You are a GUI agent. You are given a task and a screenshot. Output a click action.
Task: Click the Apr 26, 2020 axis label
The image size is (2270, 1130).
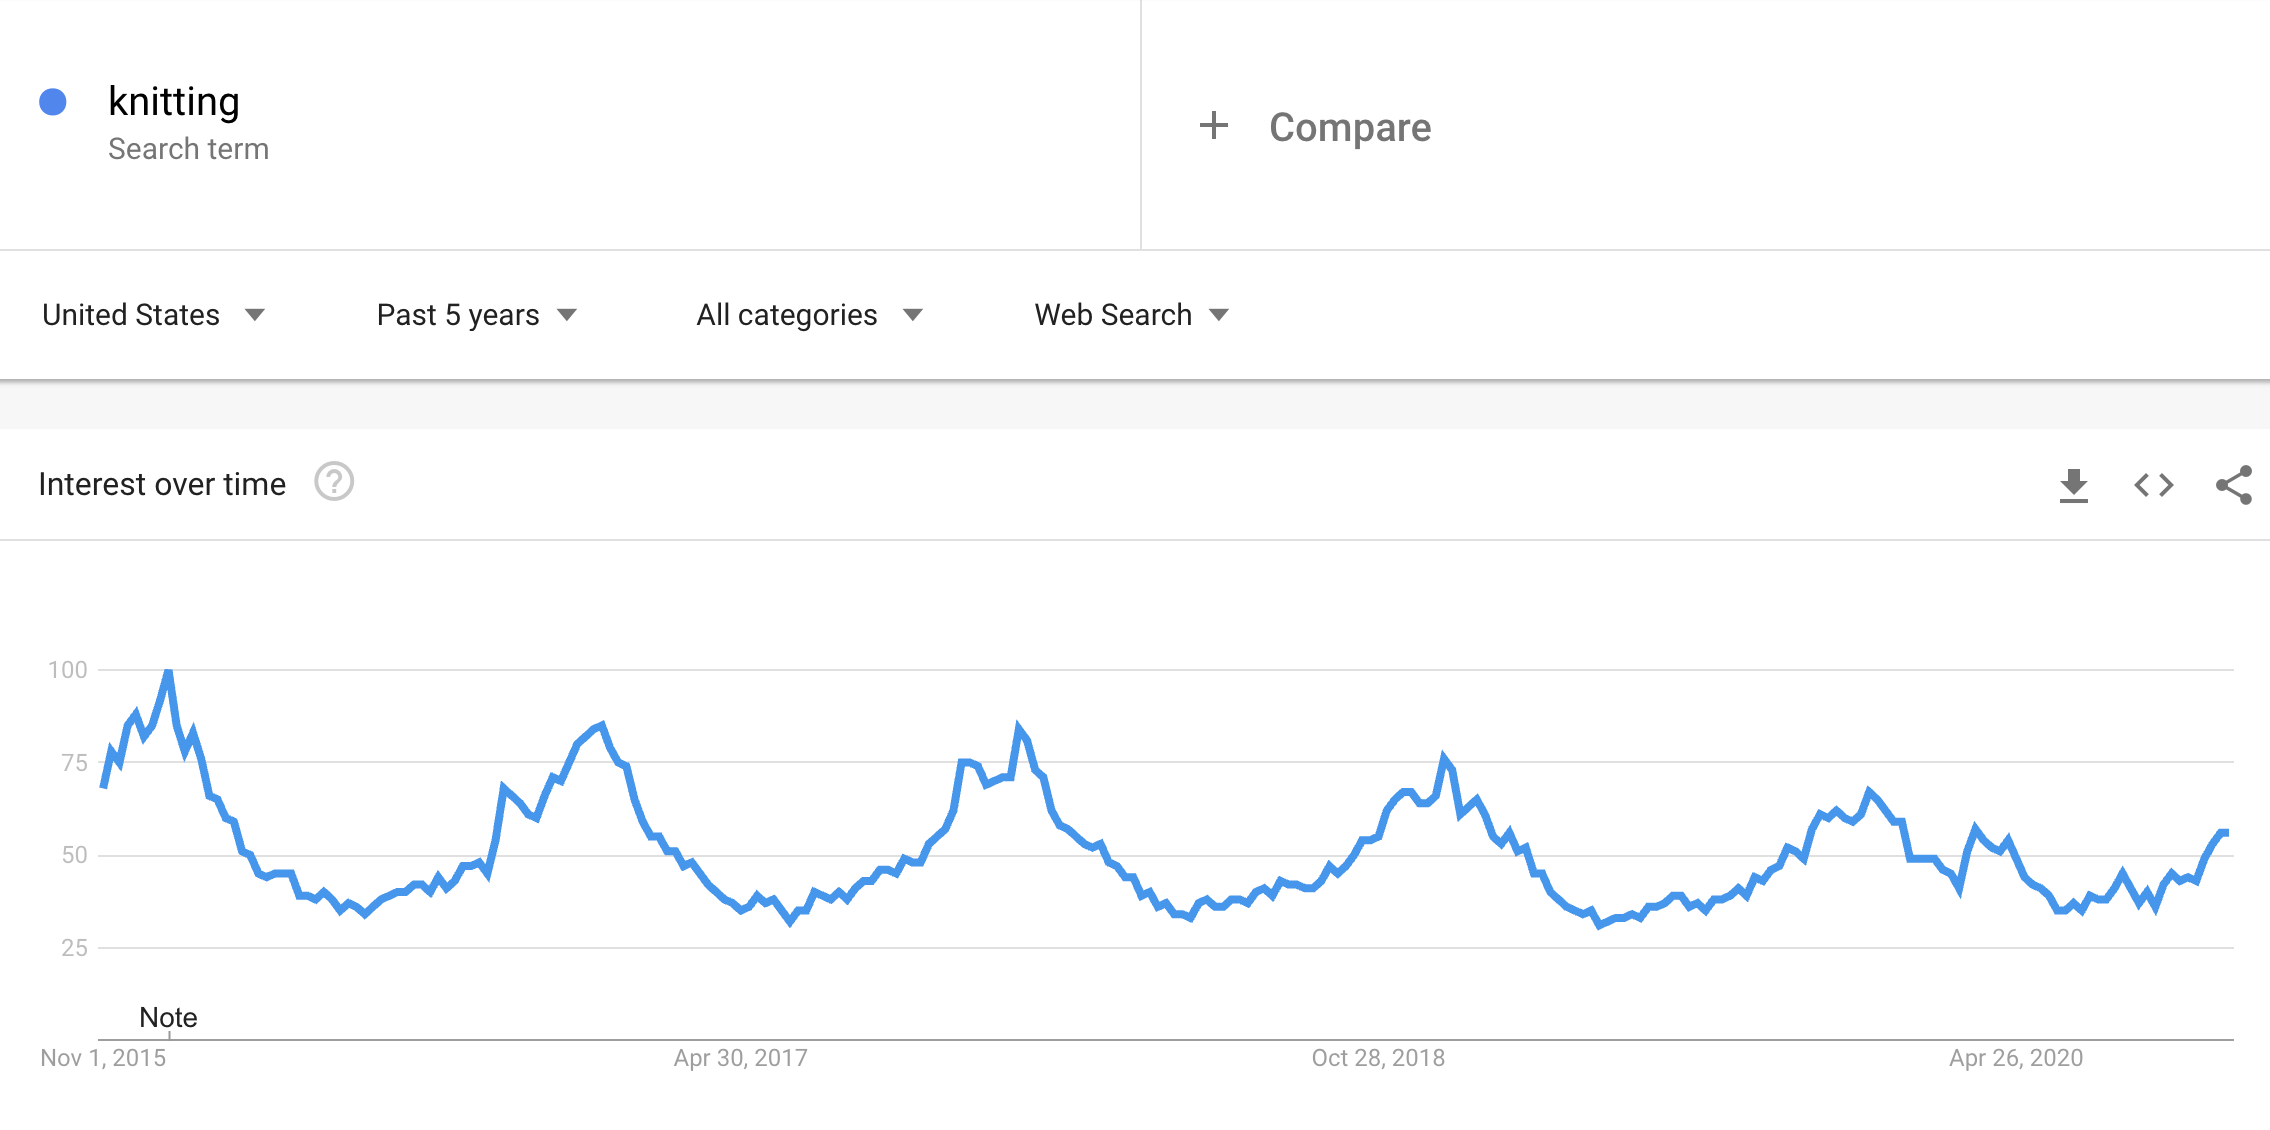[x=2016, y=1058]
